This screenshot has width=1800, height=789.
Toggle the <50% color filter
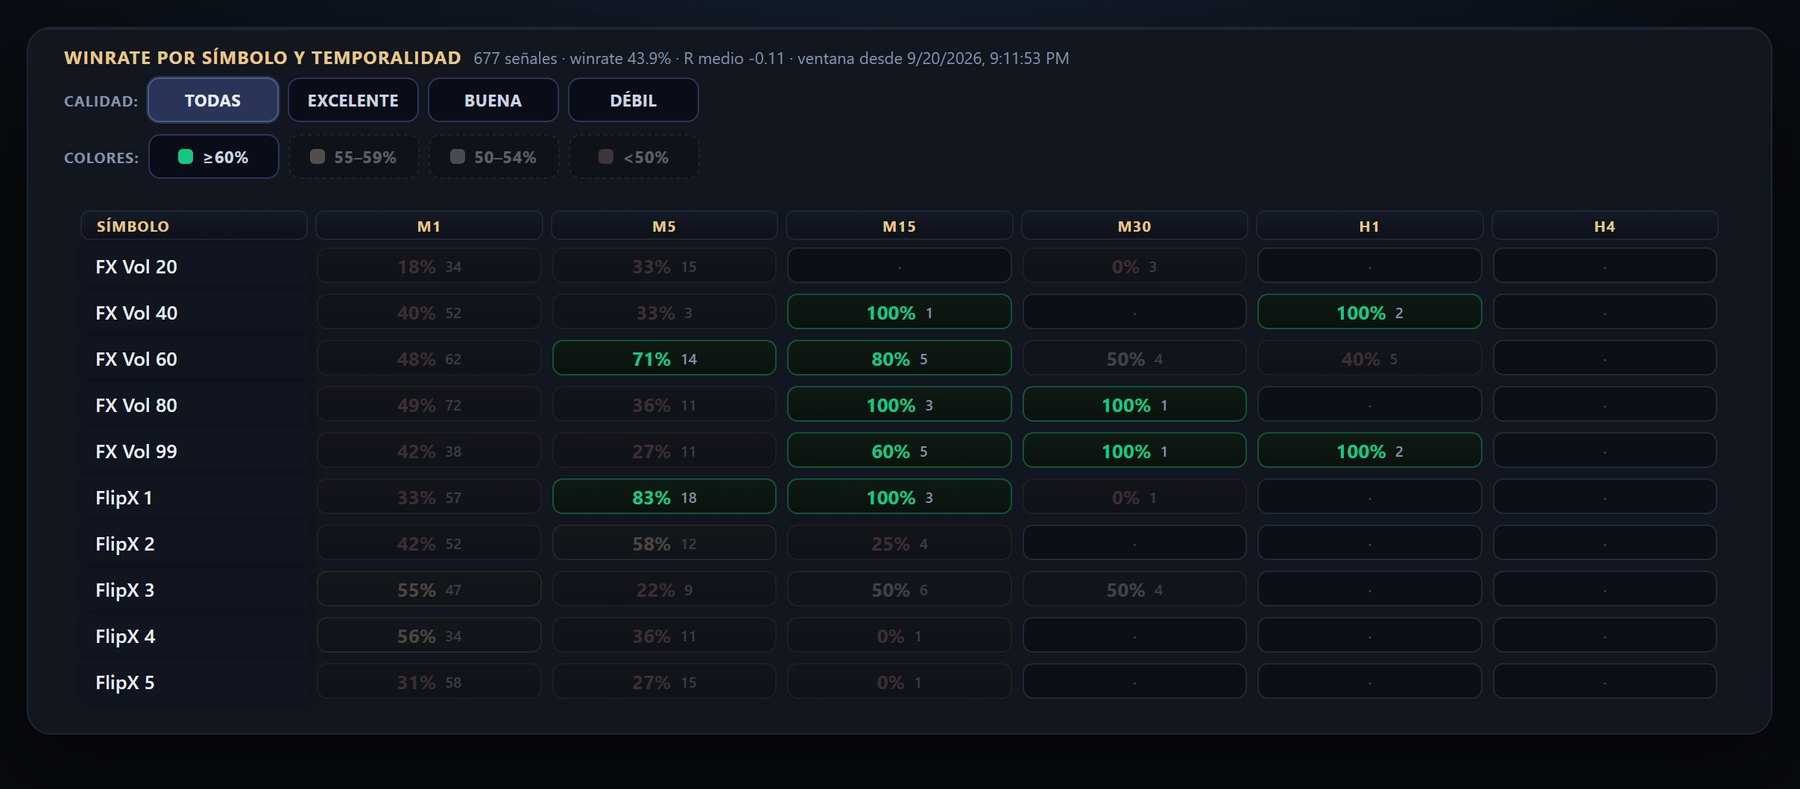[x=633, y=157]
